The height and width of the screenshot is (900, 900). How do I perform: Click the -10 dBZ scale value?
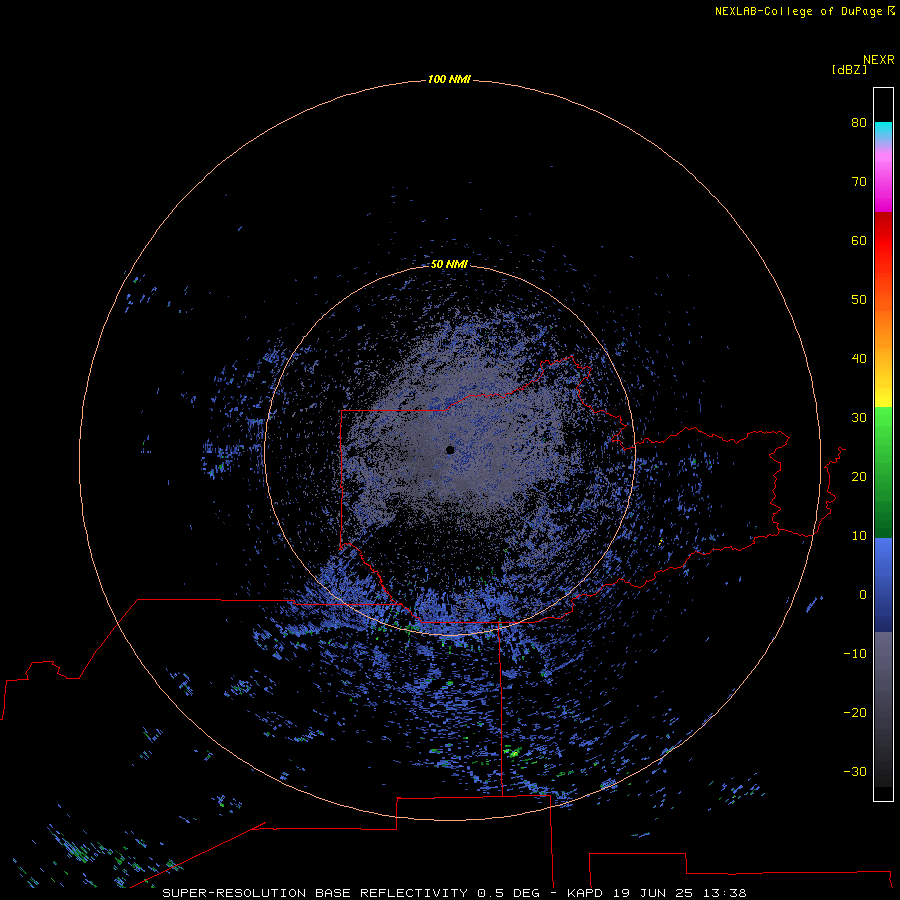click(x=855, y=654)
